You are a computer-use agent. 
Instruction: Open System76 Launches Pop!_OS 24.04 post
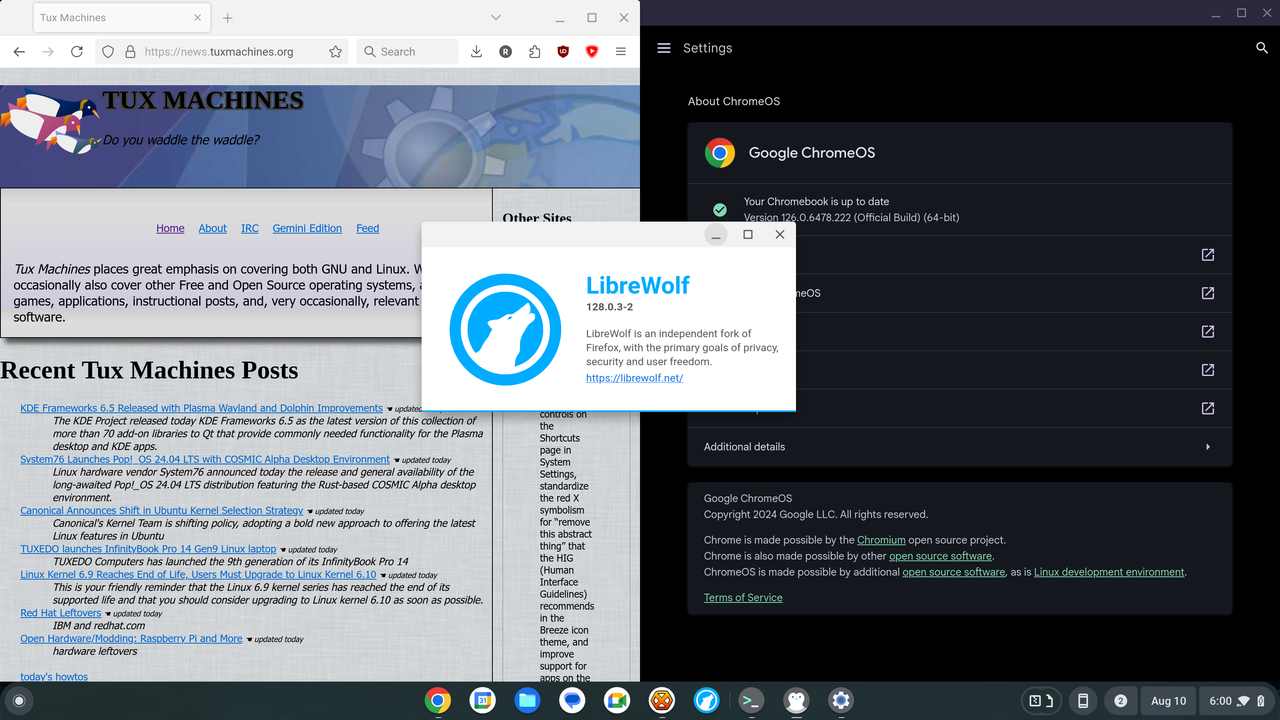click(x=205, y=459)
